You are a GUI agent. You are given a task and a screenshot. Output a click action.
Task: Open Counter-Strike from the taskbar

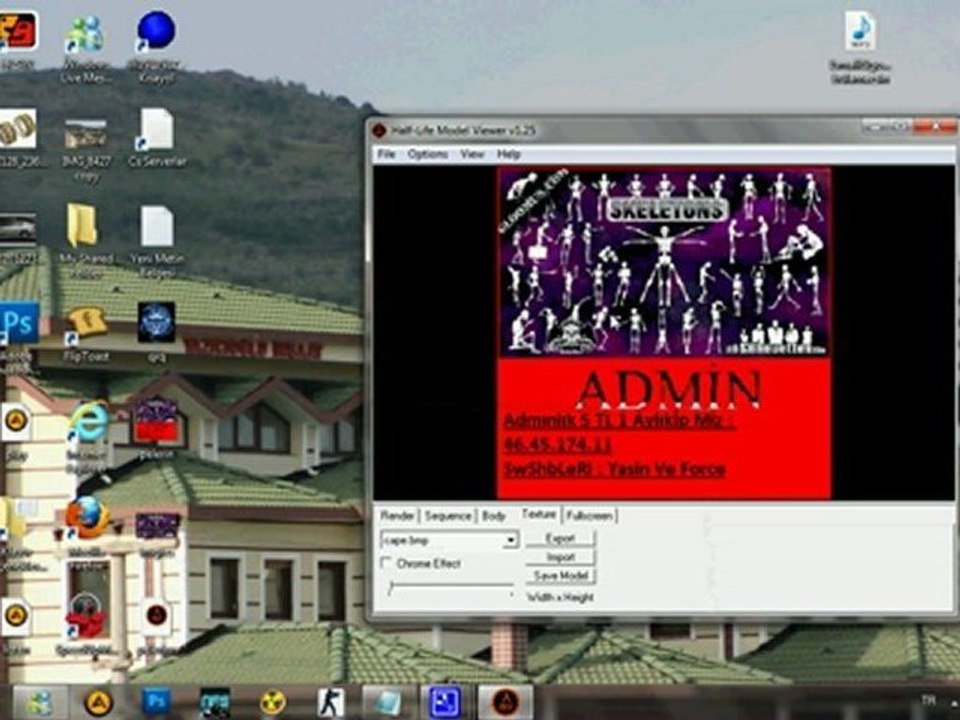point(331,703)
